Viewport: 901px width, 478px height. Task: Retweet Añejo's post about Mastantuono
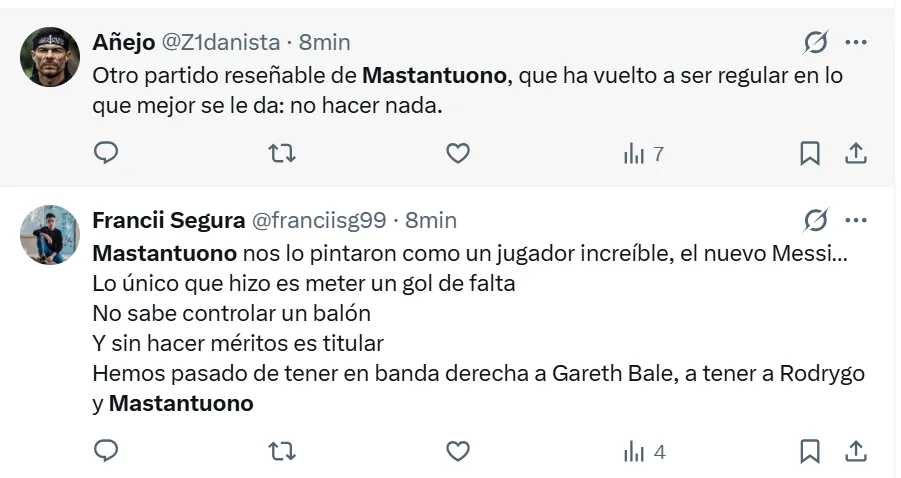coord(283,153)
